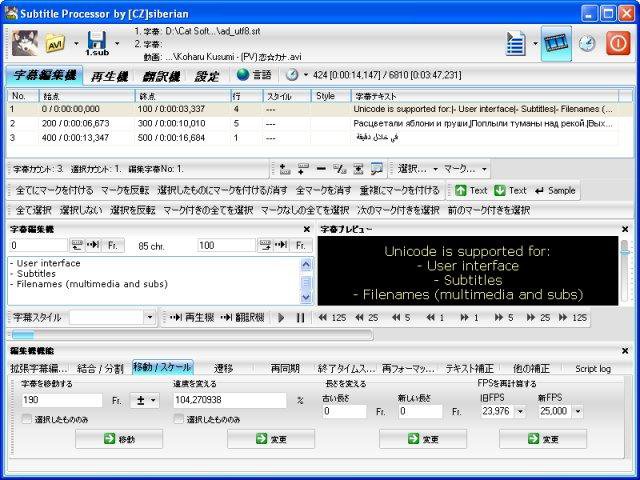Open the 新FPS 25,000 dropdown

(578, 411)
